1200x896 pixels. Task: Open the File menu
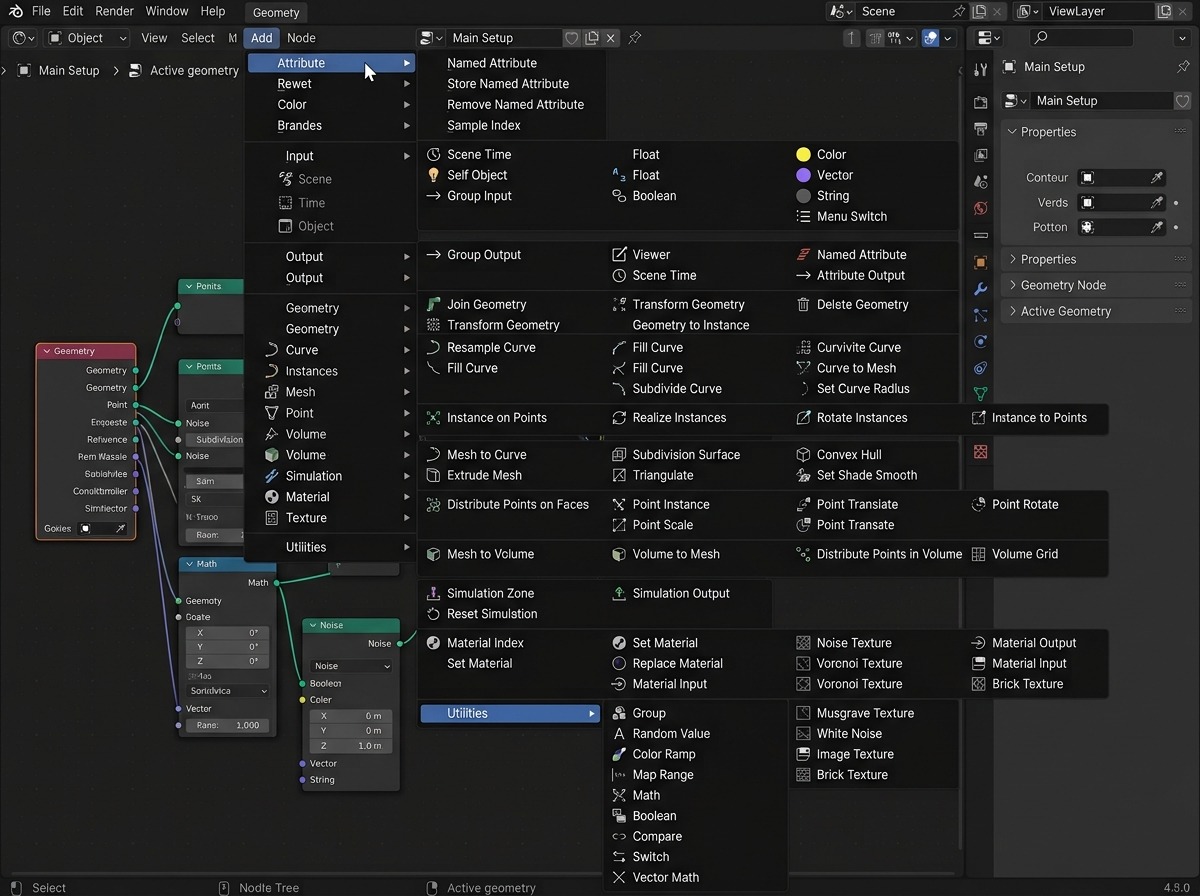(x=41, y=11)
